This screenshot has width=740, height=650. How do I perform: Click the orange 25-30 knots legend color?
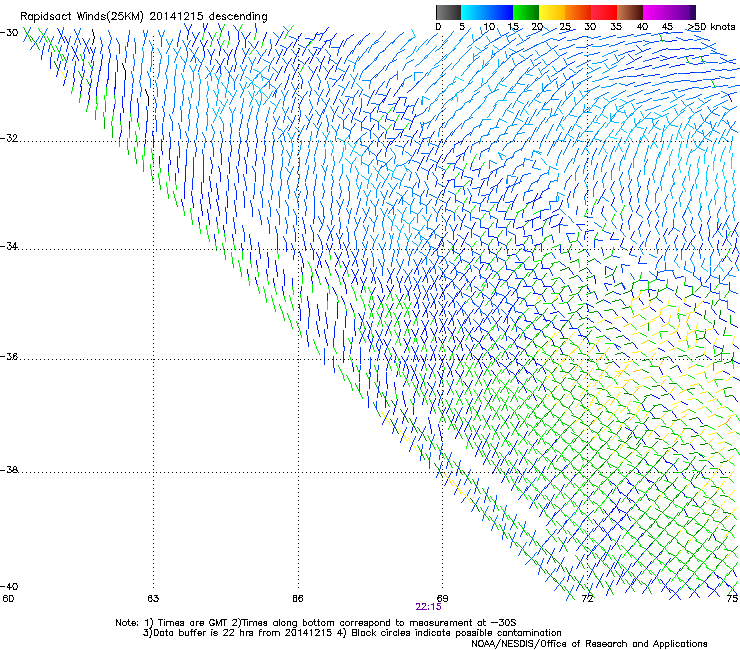(578, 12)
